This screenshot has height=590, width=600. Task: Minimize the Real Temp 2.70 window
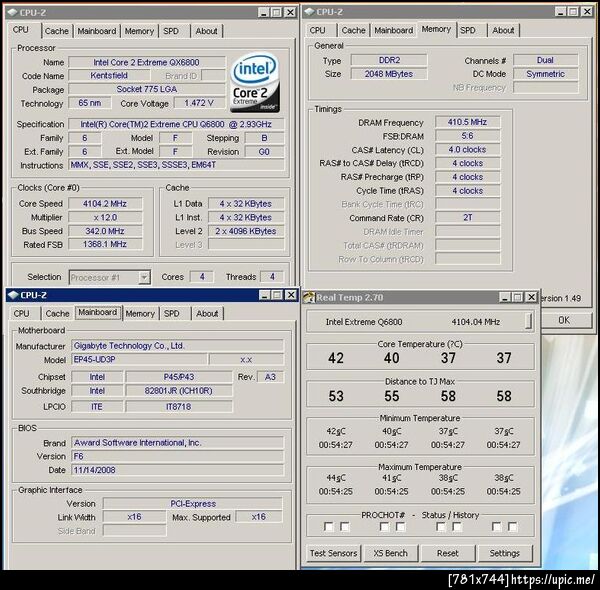coord(505,297)
